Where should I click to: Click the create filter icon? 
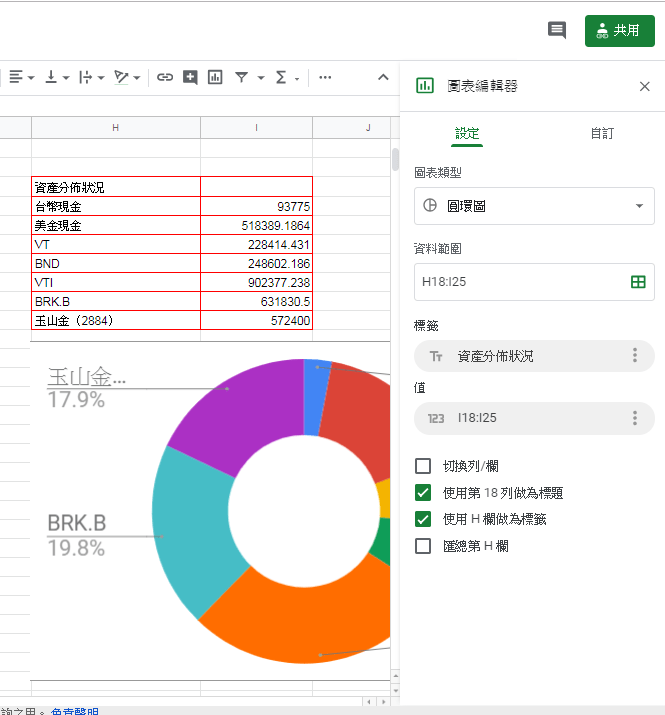click(x=241, y=77)
